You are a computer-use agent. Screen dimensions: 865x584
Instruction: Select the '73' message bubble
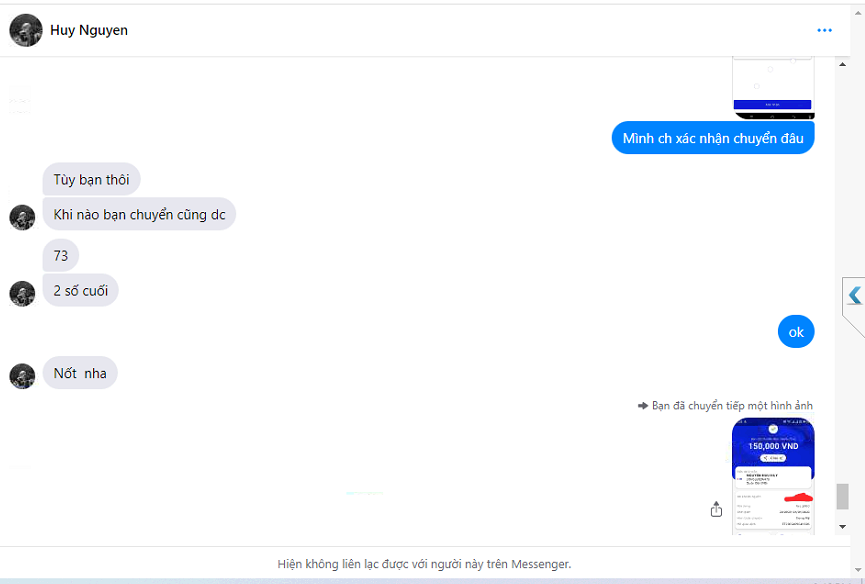click(61, 255)
